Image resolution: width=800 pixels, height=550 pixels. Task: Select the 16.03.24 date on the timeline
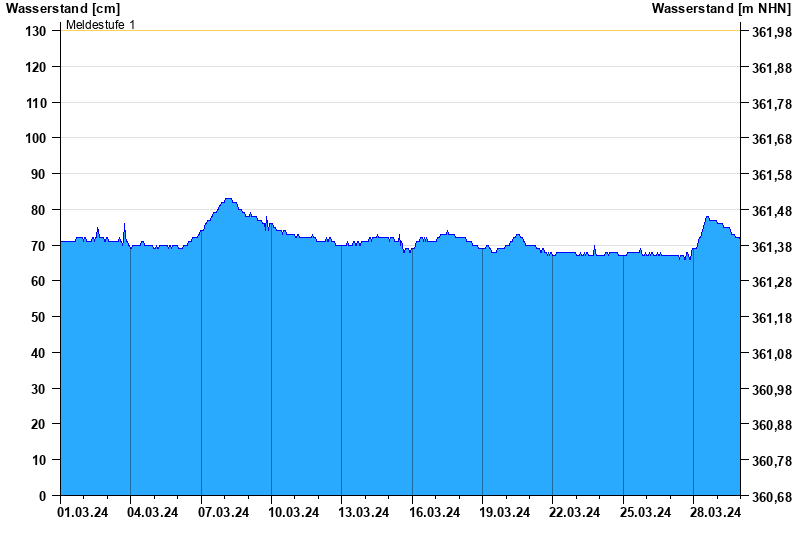[x=434, y=513]
